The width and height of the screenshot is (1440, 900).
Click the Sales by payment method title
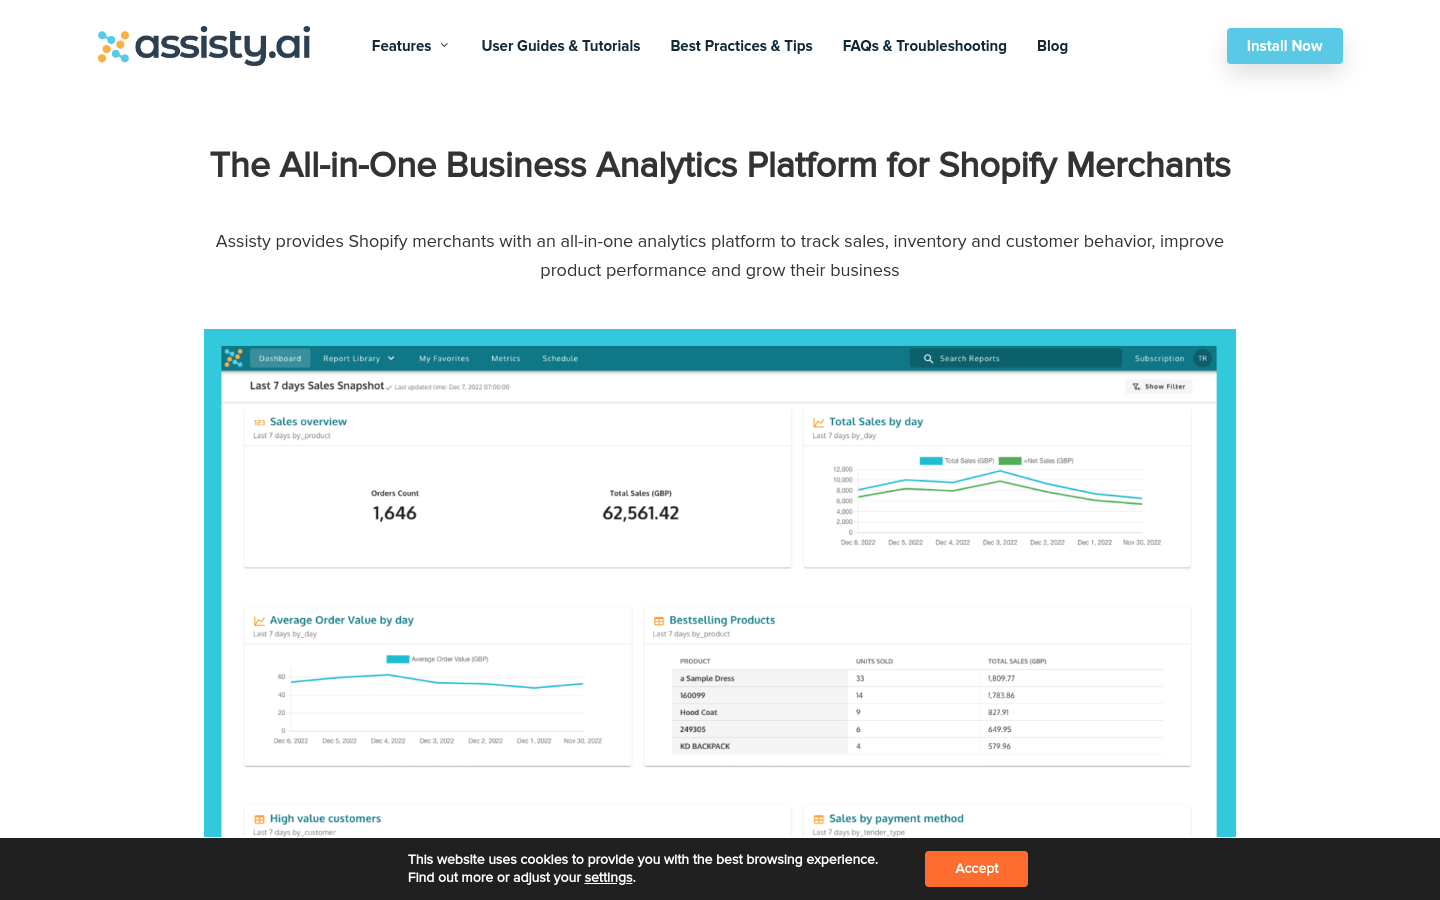click(896, 819)
